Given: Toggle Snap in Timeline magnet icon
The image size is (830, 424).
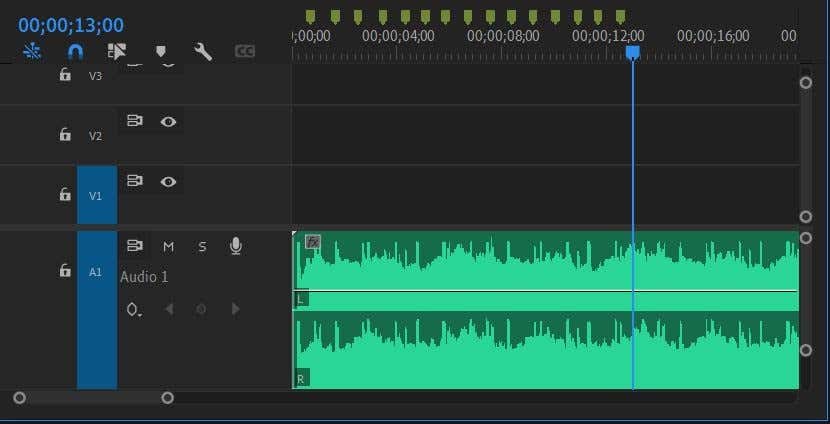Looking at the screenshot, I should click(x=75, y=51).
